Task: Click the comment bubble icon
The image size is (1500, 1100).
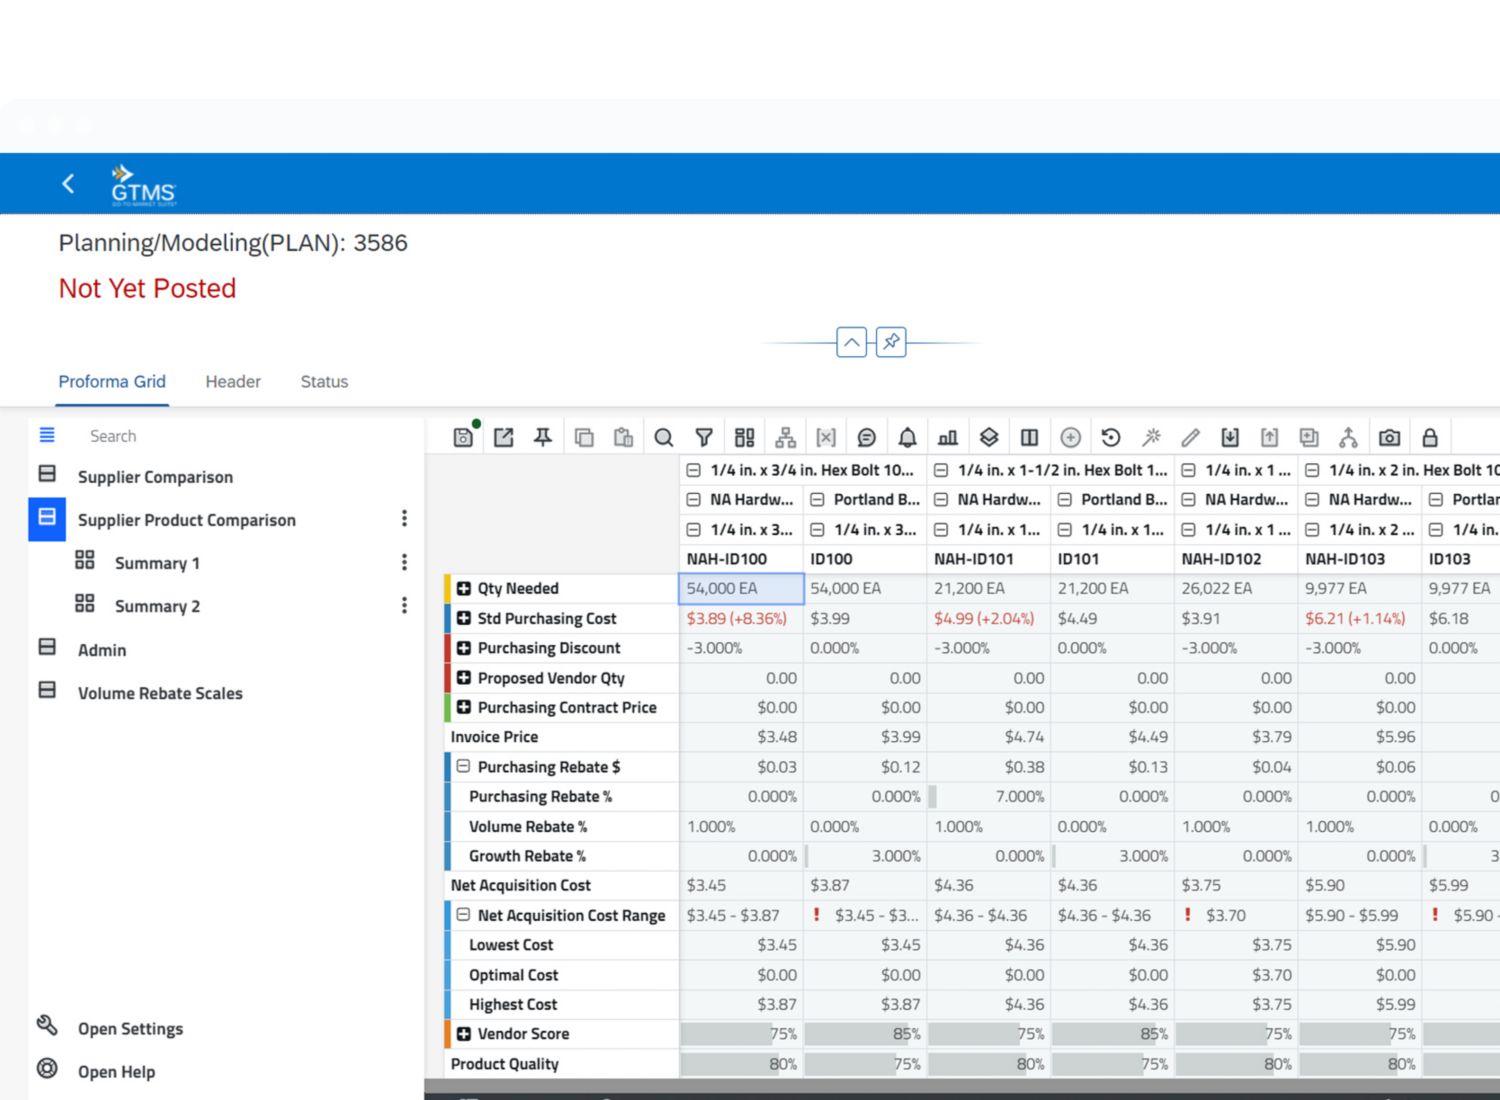Action: [x=867, y=437]
